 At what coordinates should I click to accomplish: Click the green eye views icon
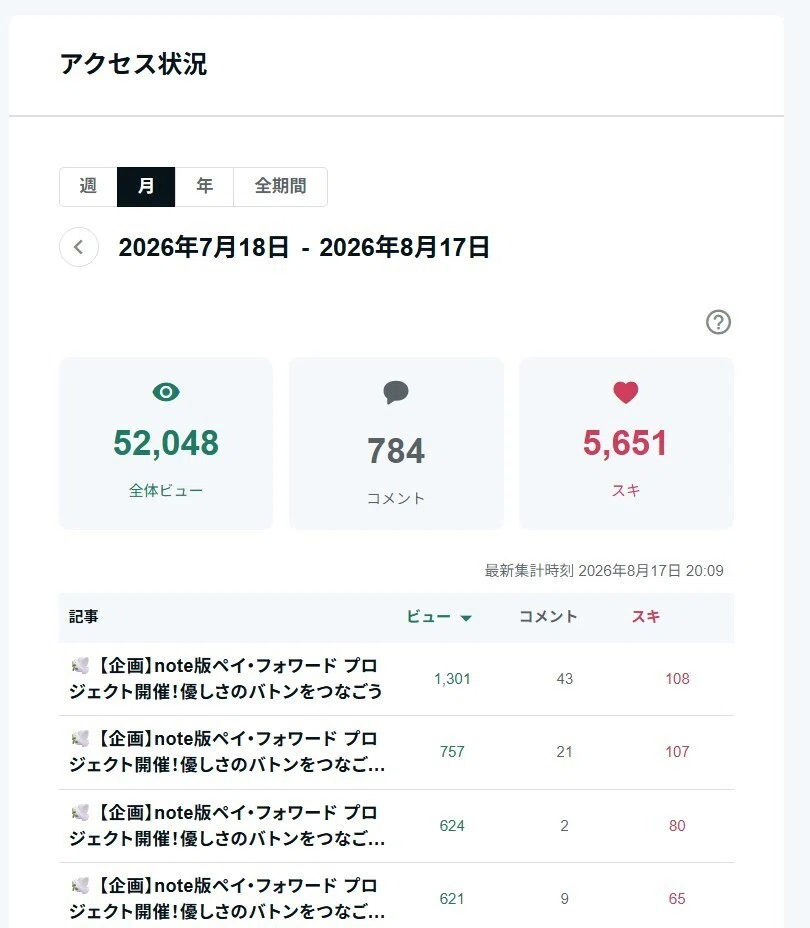[166, 392]
